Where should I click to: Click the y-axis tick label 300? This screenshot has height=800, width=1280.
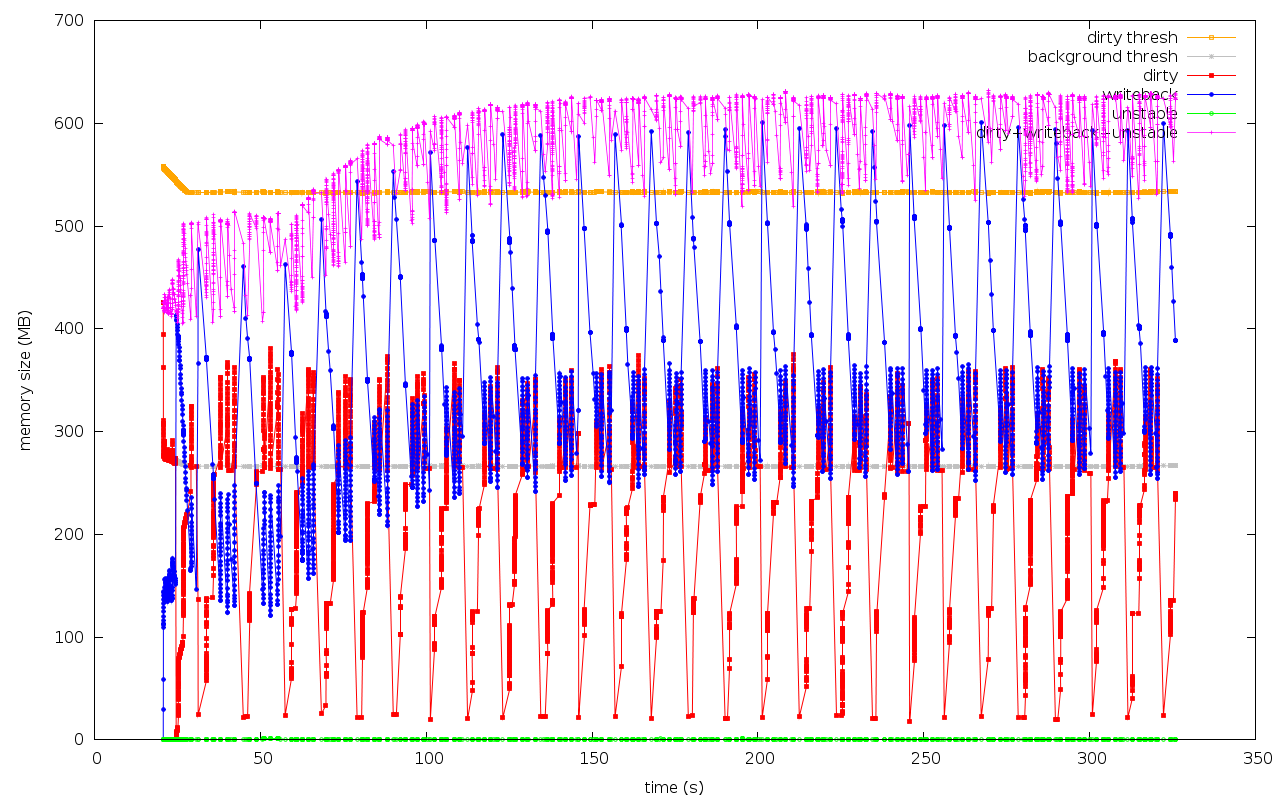click(71, 432)
